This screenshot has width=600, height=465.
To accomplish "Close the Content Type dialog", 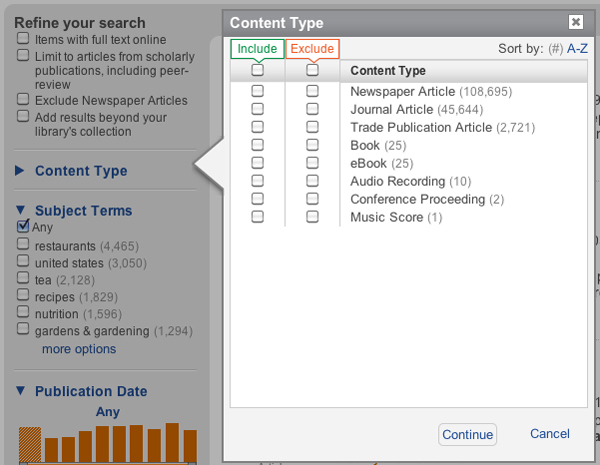I will click(575, 22).
